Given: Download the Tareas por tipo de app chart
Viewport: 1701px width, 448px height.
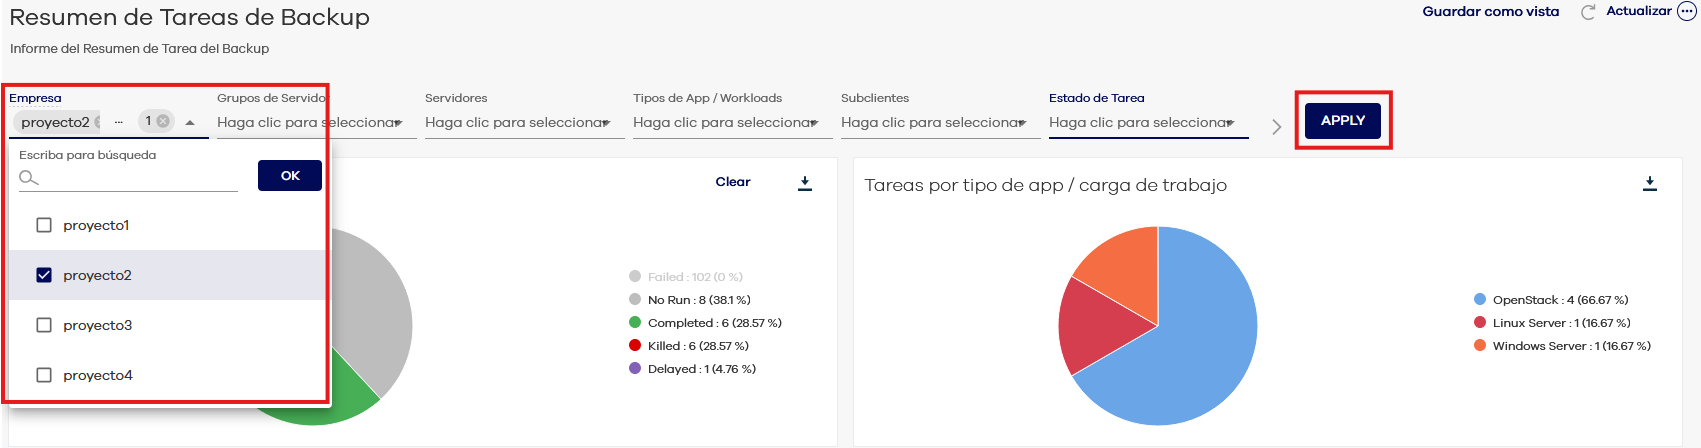Looking at the screenshot, I should (x=1650, y=184).
